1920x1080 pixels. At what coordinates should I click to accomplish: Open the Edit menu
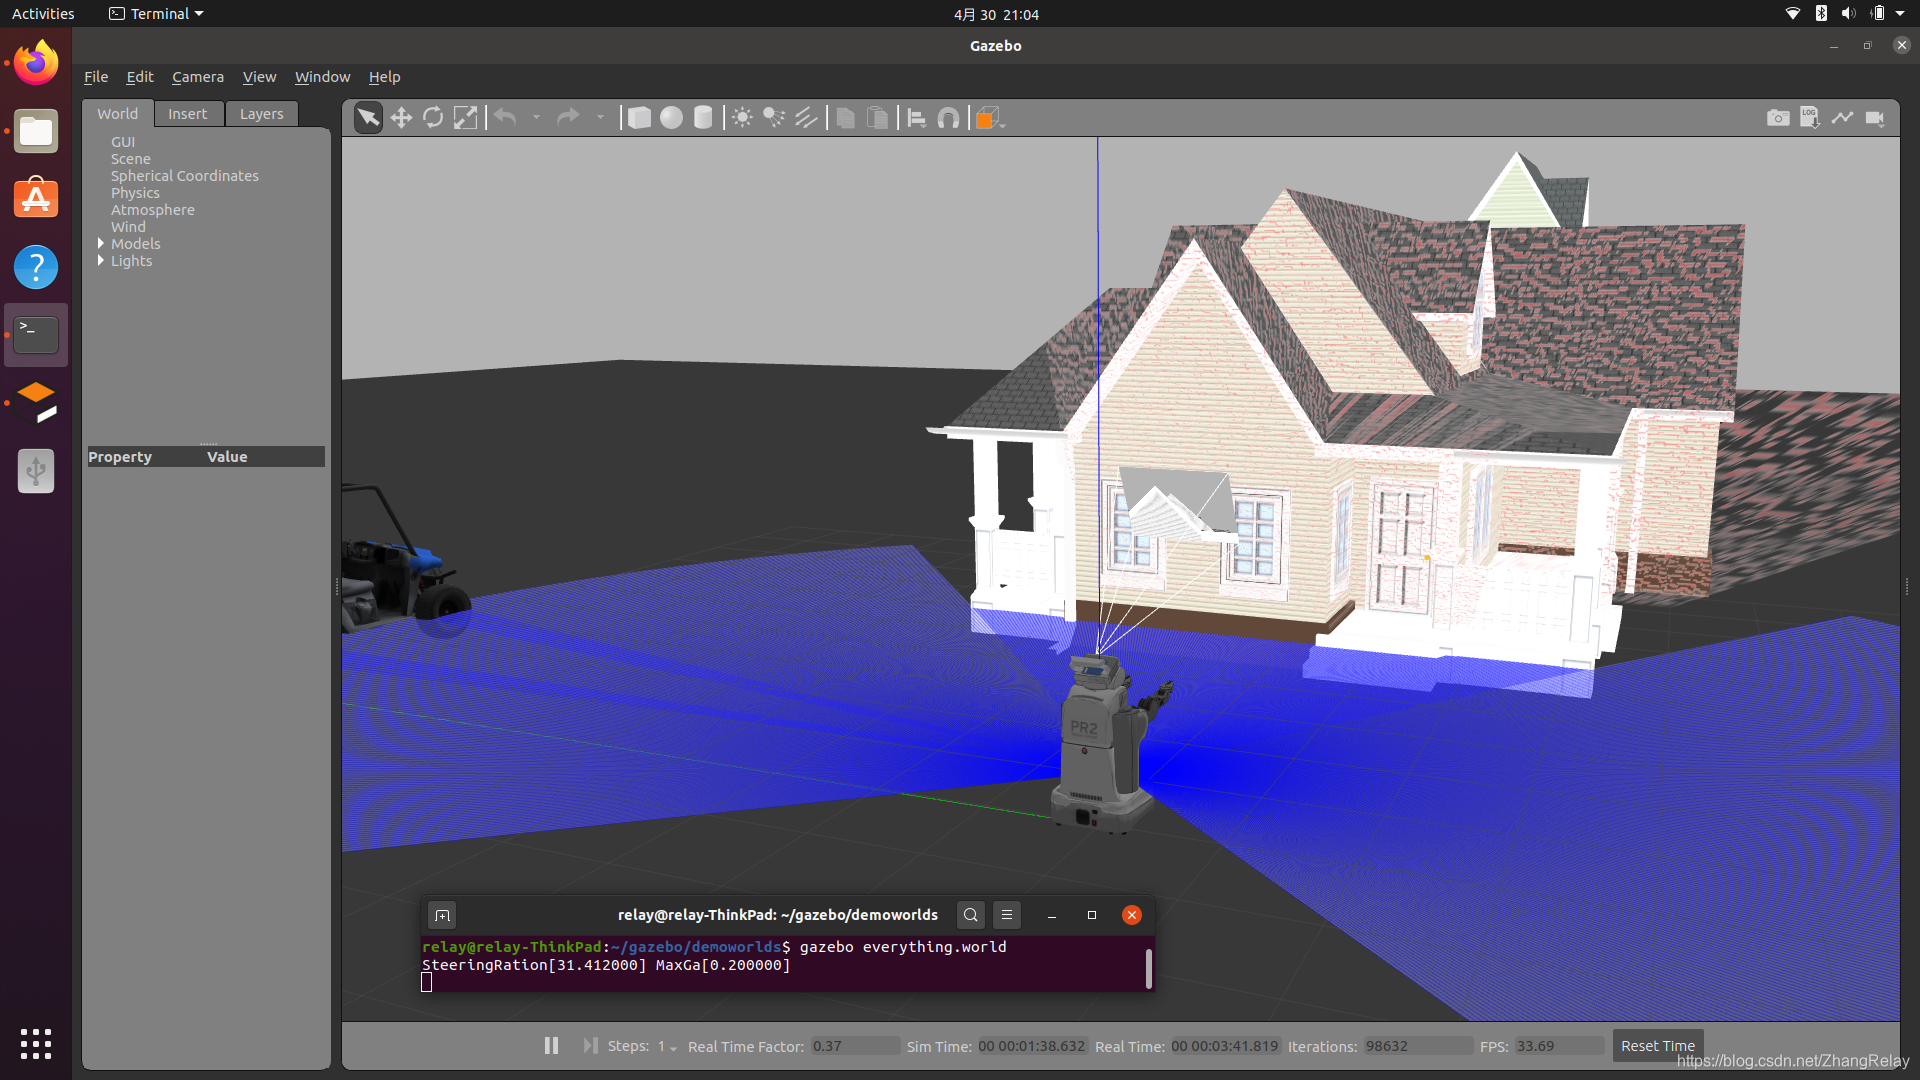click(140, 77)
